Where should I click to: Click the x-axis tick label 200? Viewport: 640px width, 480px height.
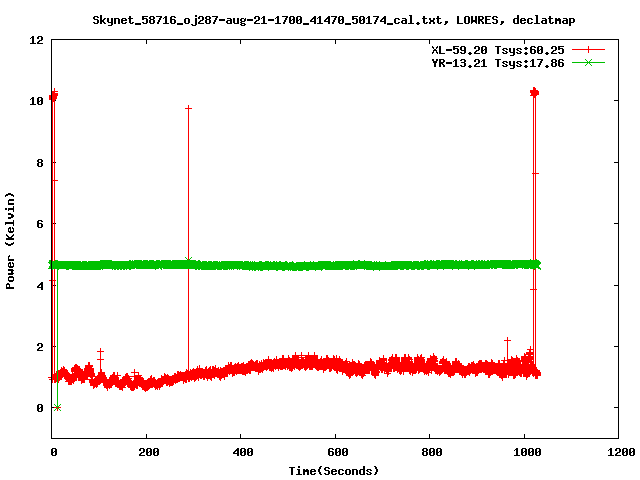[149, 452]
